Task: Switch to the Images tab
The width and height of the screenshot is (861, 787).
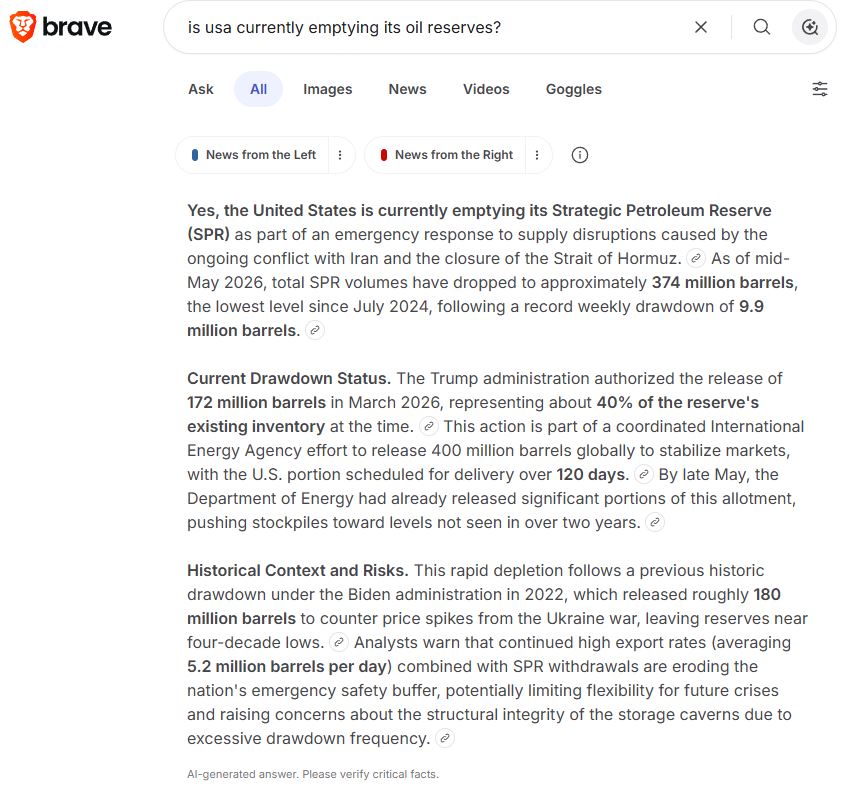Action: pos(327,89)
